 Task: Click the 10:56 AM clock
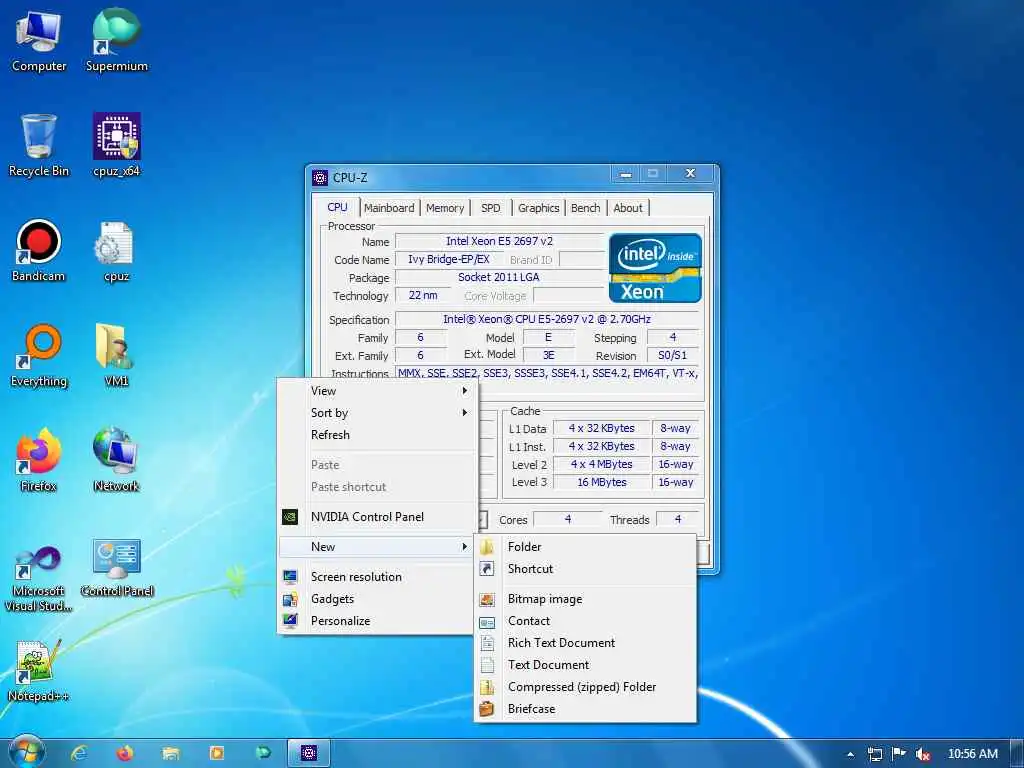click(972, 754)
